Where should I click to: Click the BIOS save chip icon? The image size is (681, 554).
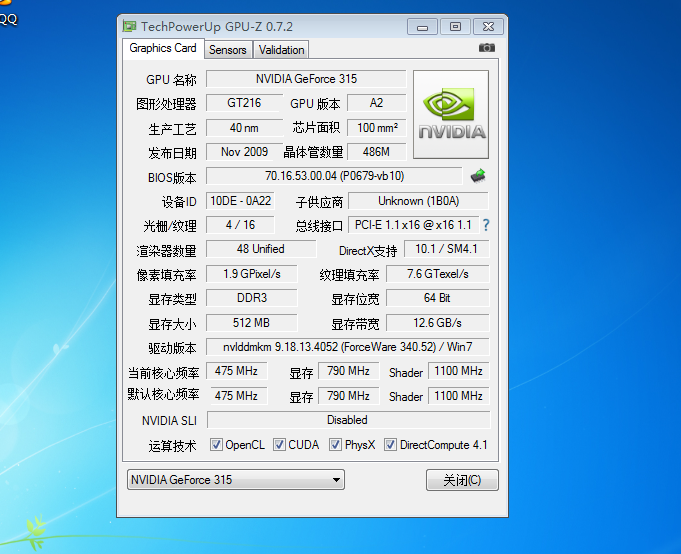[x=478, y=176]
